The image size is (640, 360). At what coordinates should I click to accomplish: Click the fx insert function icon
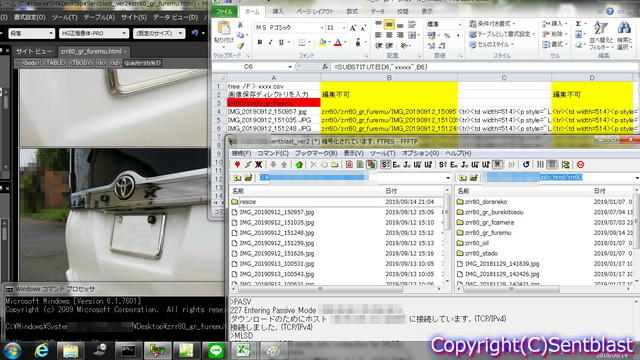coord(325,67)
